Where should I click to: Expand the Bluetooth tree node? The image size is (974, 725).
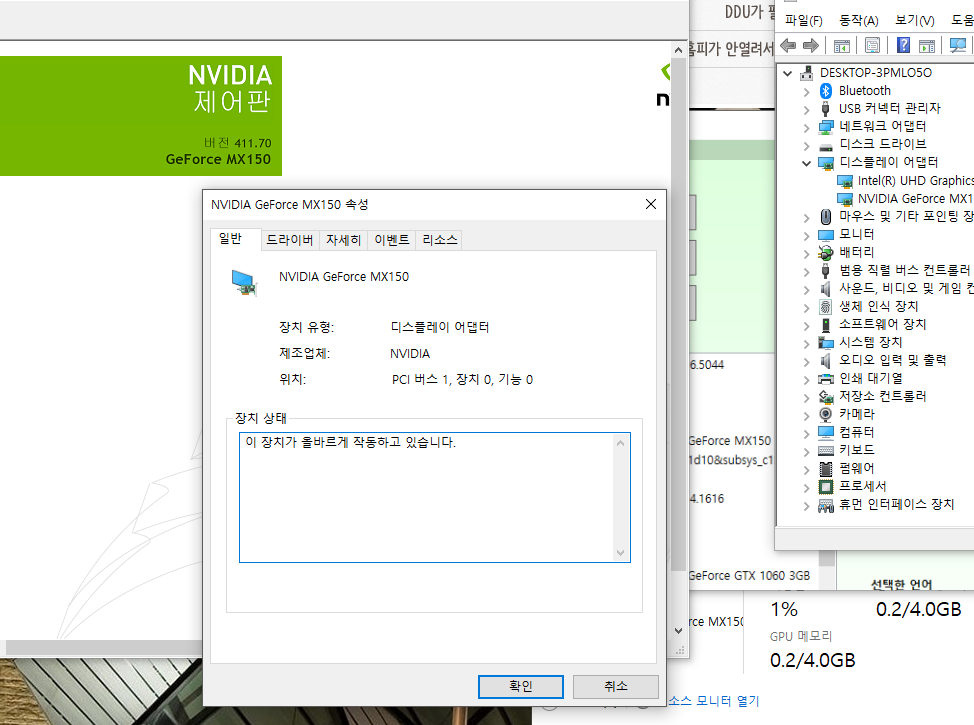[x=806, y=91]
